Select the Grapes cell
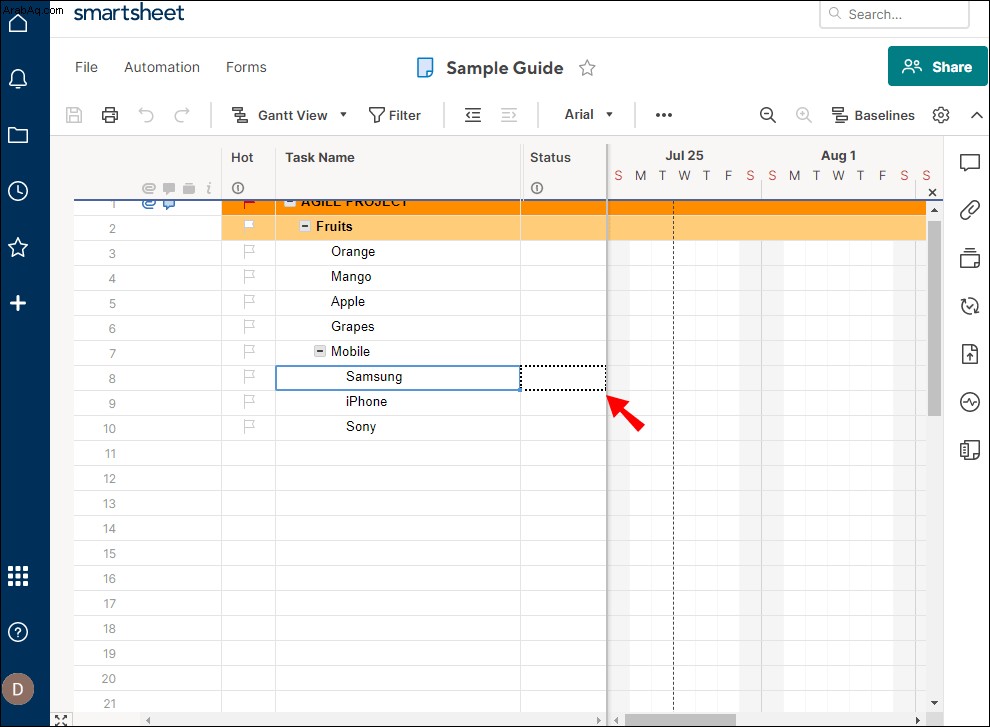Screen dimensions: 990x727 [x=398, y=328]
